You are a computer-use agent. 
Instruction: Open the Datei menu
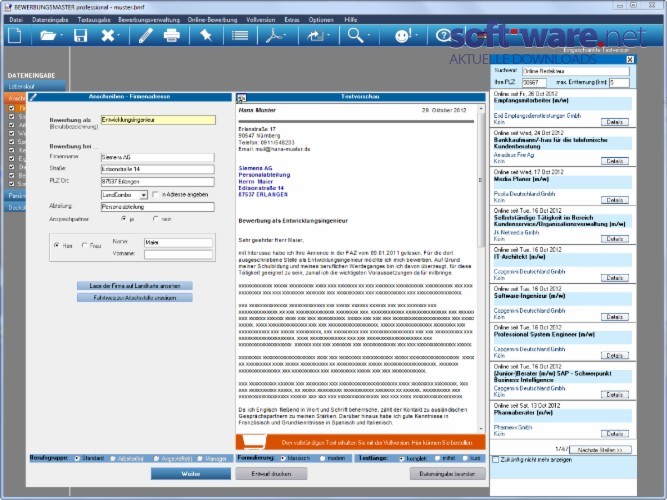coord(16,20)
